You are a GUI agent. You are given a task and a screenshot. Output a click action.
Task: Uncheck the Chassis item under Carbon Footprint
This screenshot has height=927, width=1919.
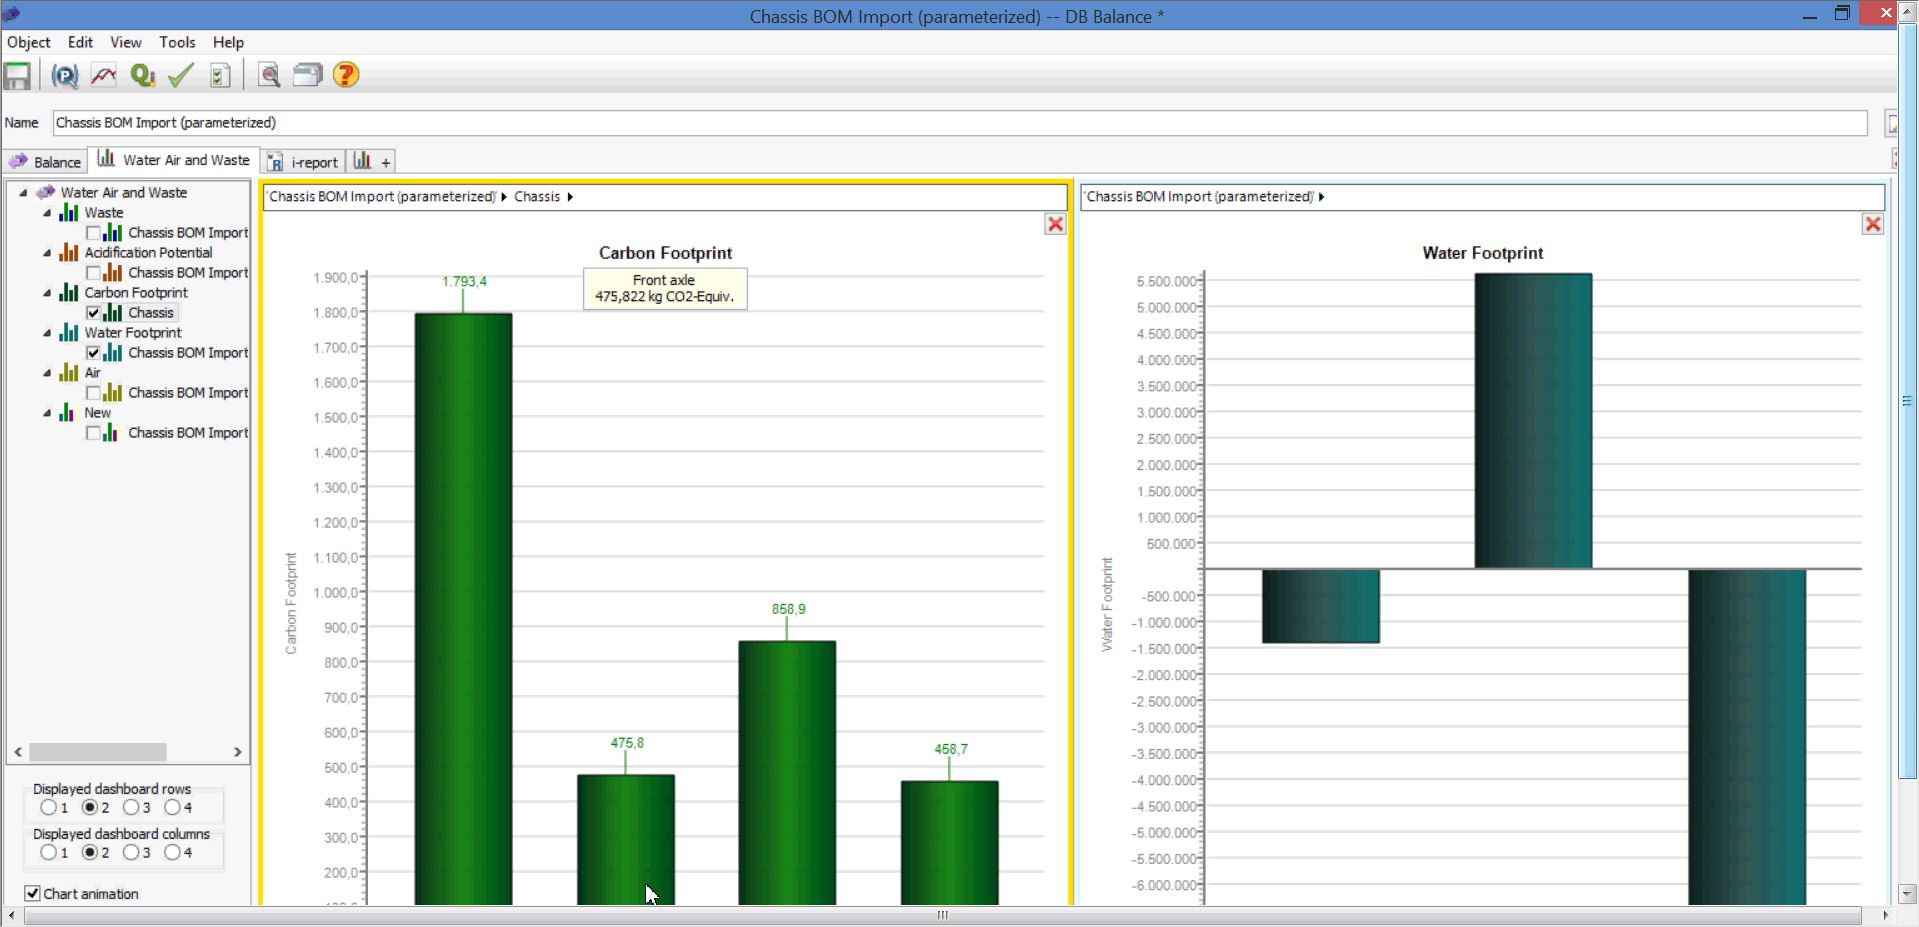pos(93,313)
